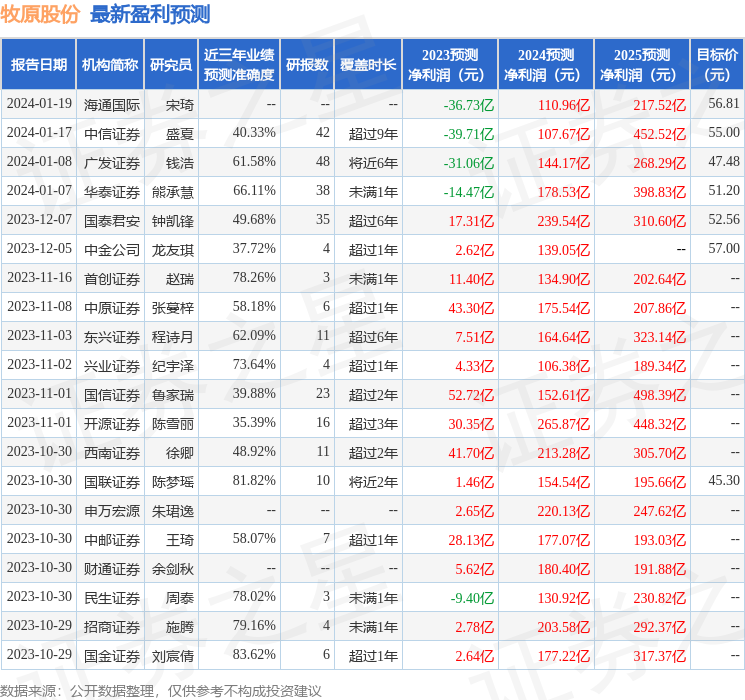This screenshot has width=745, height=700.
Task: Click analyst name 程诗月
Action: click(173, 337)
